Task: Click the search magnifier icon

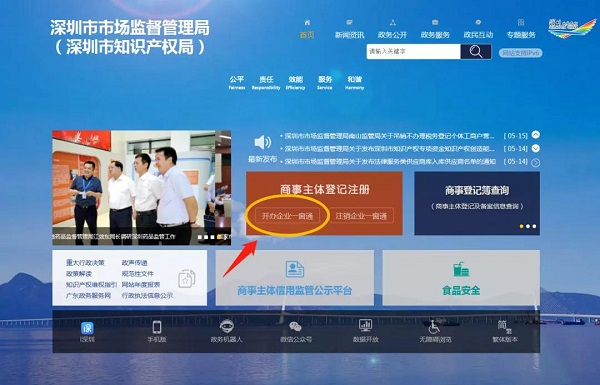Action: (x=476, y=51)
